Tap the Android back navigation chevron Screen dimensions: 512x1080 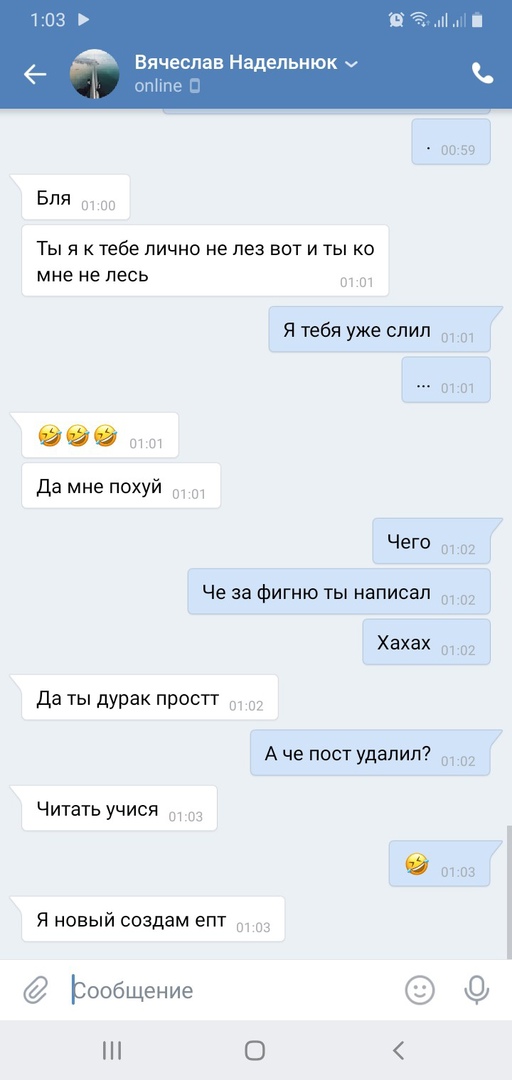click(x=398, y=1050)
